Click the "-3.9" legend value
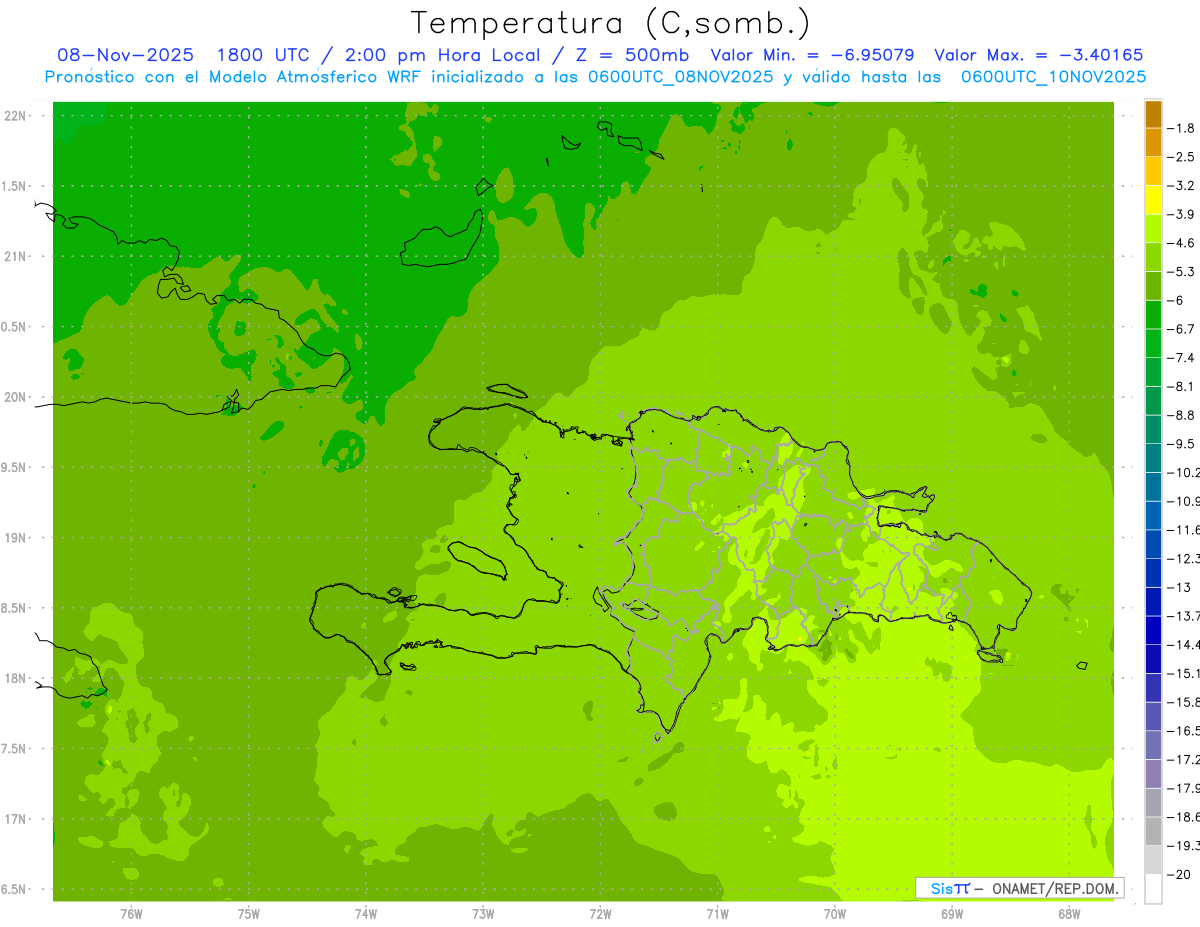This screenshot has width=1200, height=927. click(x=1183, y=214)
